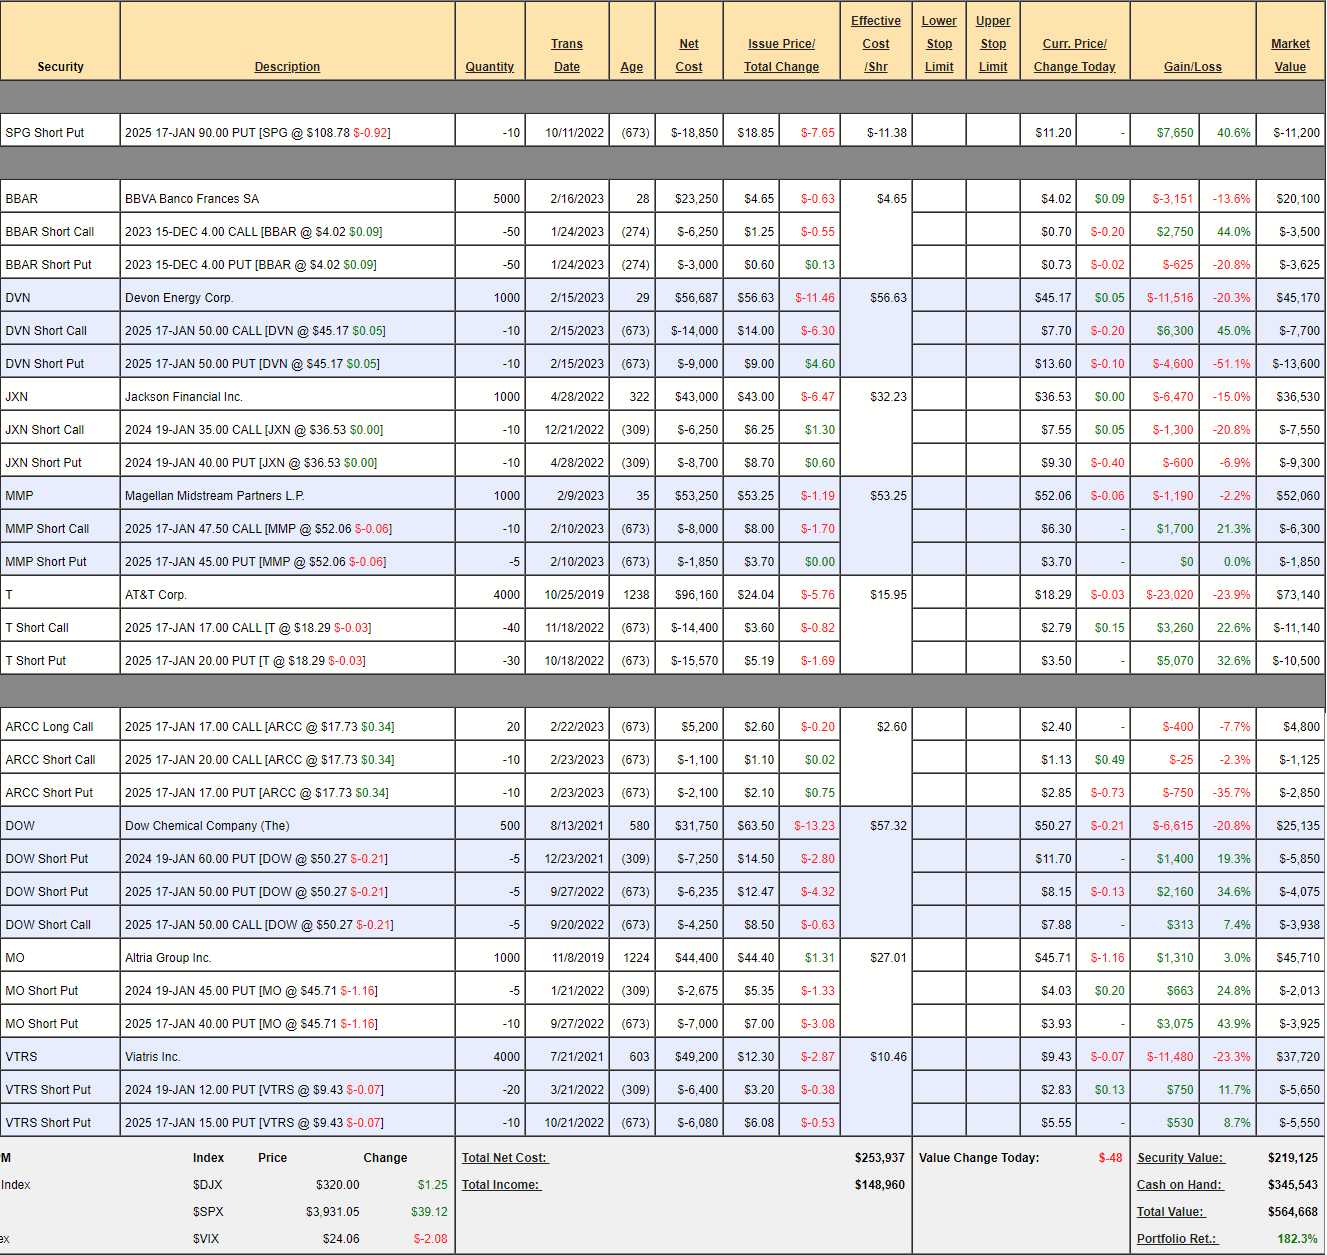
Task: Click the Total Net Cost label
Action: (505, 1158)
